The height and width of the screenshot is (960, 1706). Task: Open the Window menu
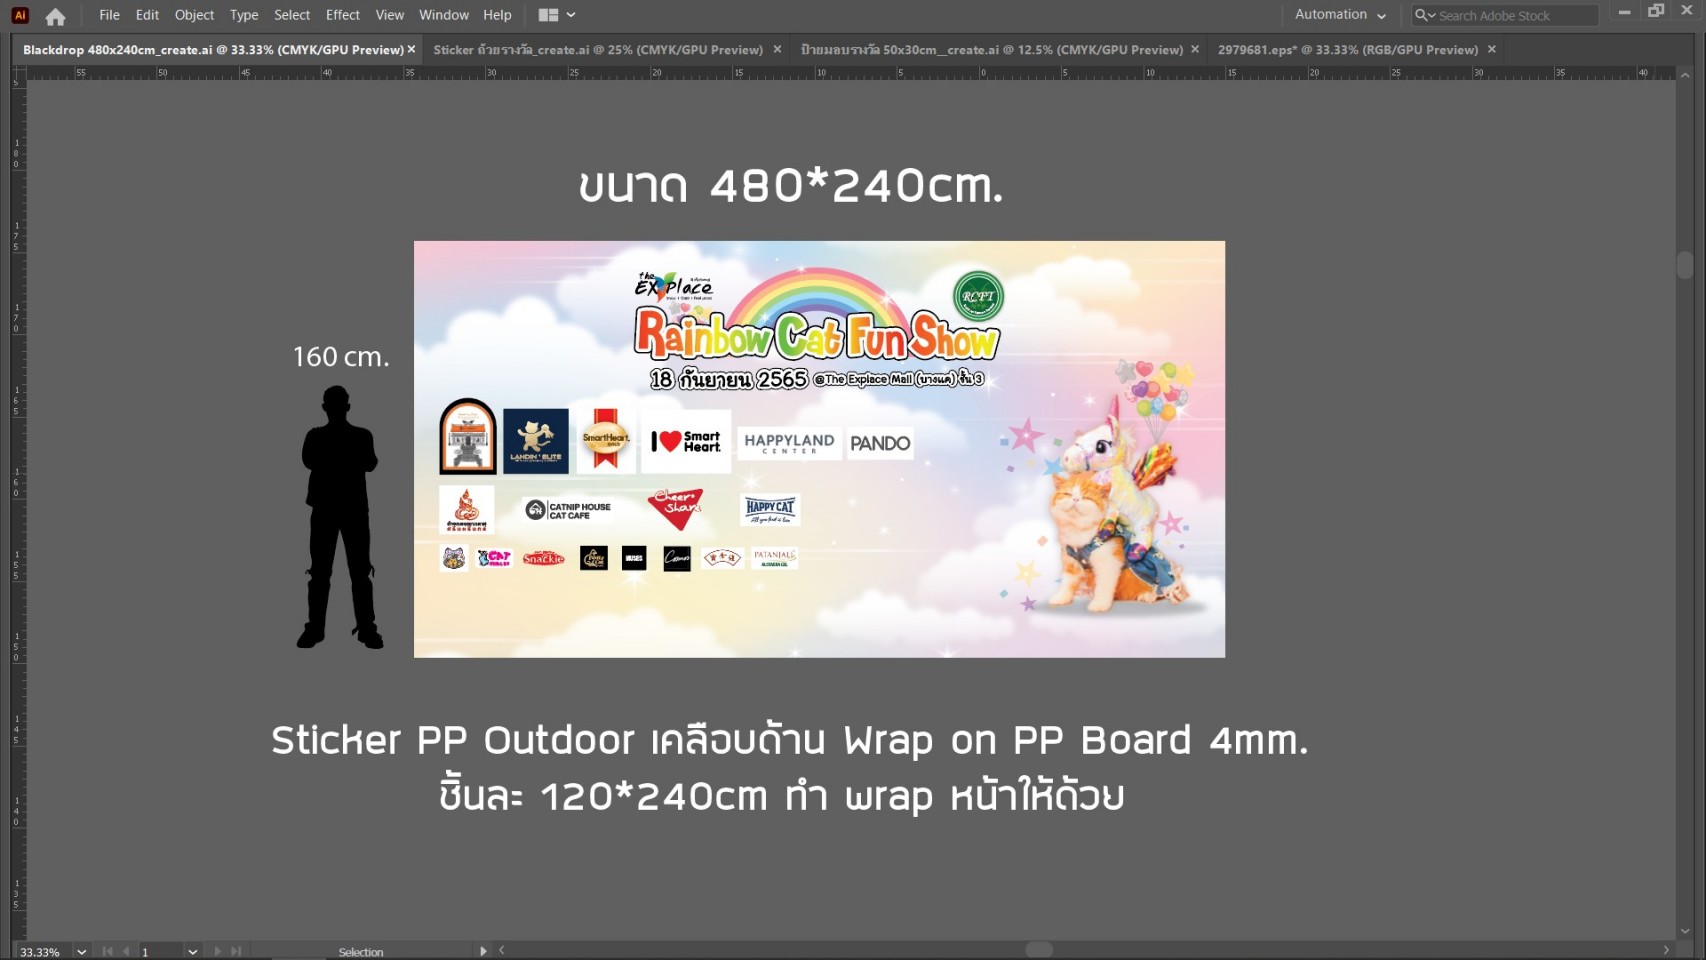click(443, 15)
